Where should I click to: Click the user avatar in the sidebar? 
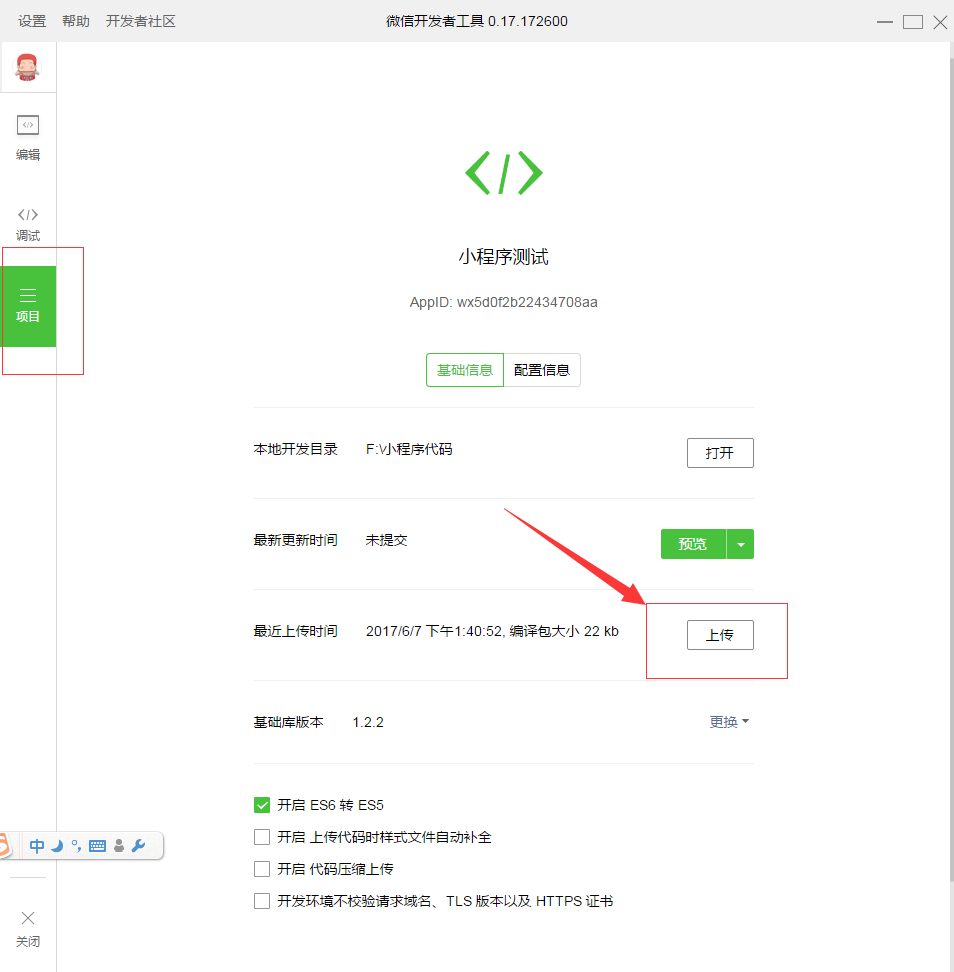pyautogui.click(x=28, y=68)
